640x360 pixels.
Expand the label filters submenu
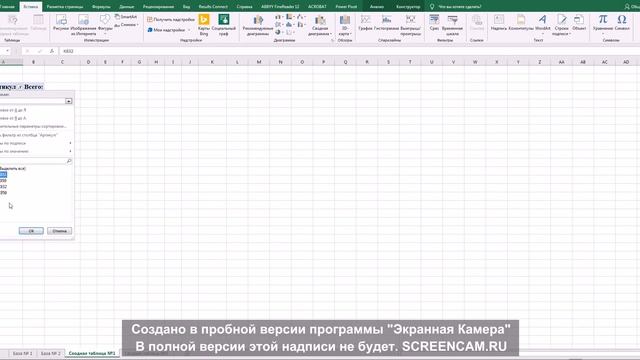pyautogui.click(x=36, y=143)
